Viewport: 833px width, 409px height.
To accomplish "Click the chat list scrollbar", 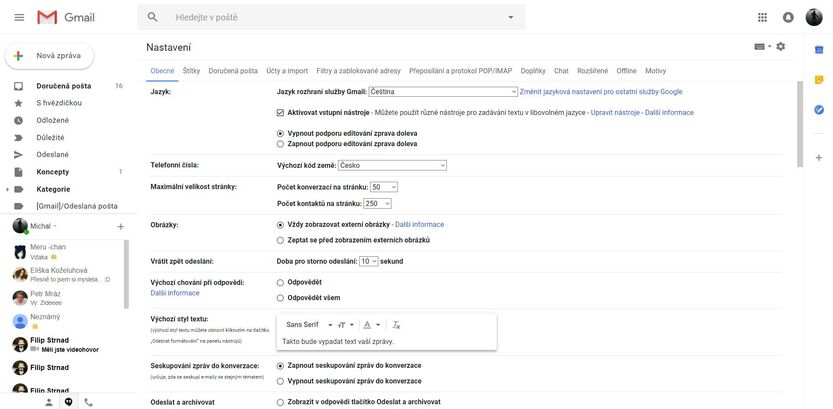I will 126,274.
